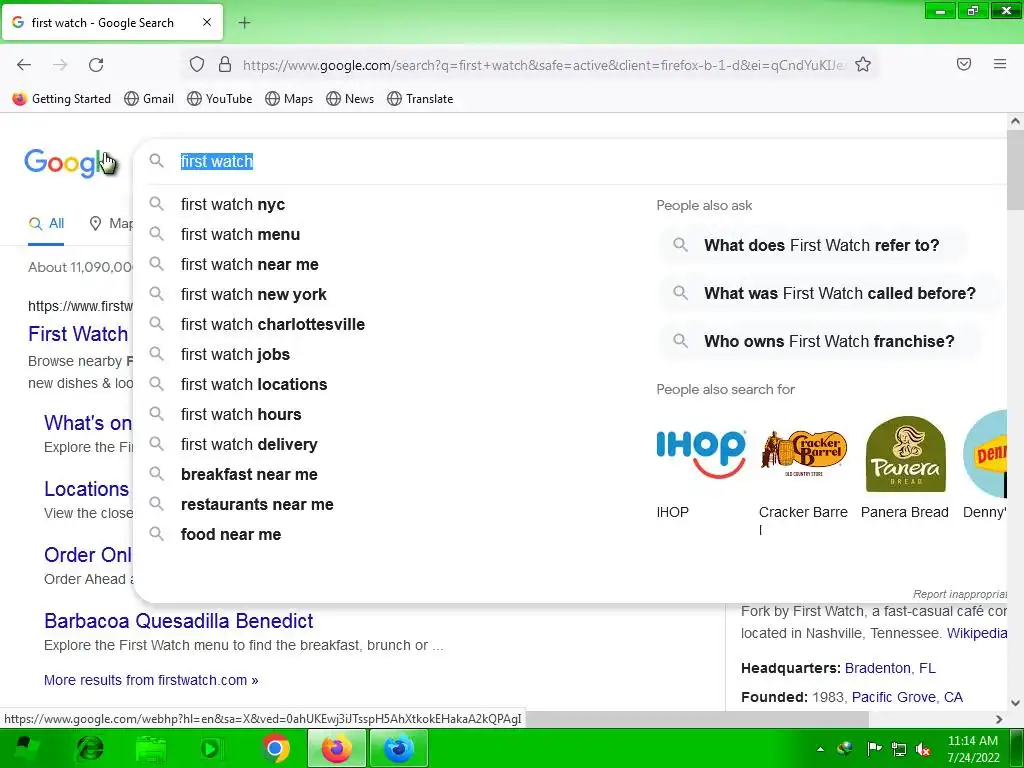Select the Panera Bread logo thumbnail
The width and height of the screenshot is (1024, 768).
tap(905, 454)
